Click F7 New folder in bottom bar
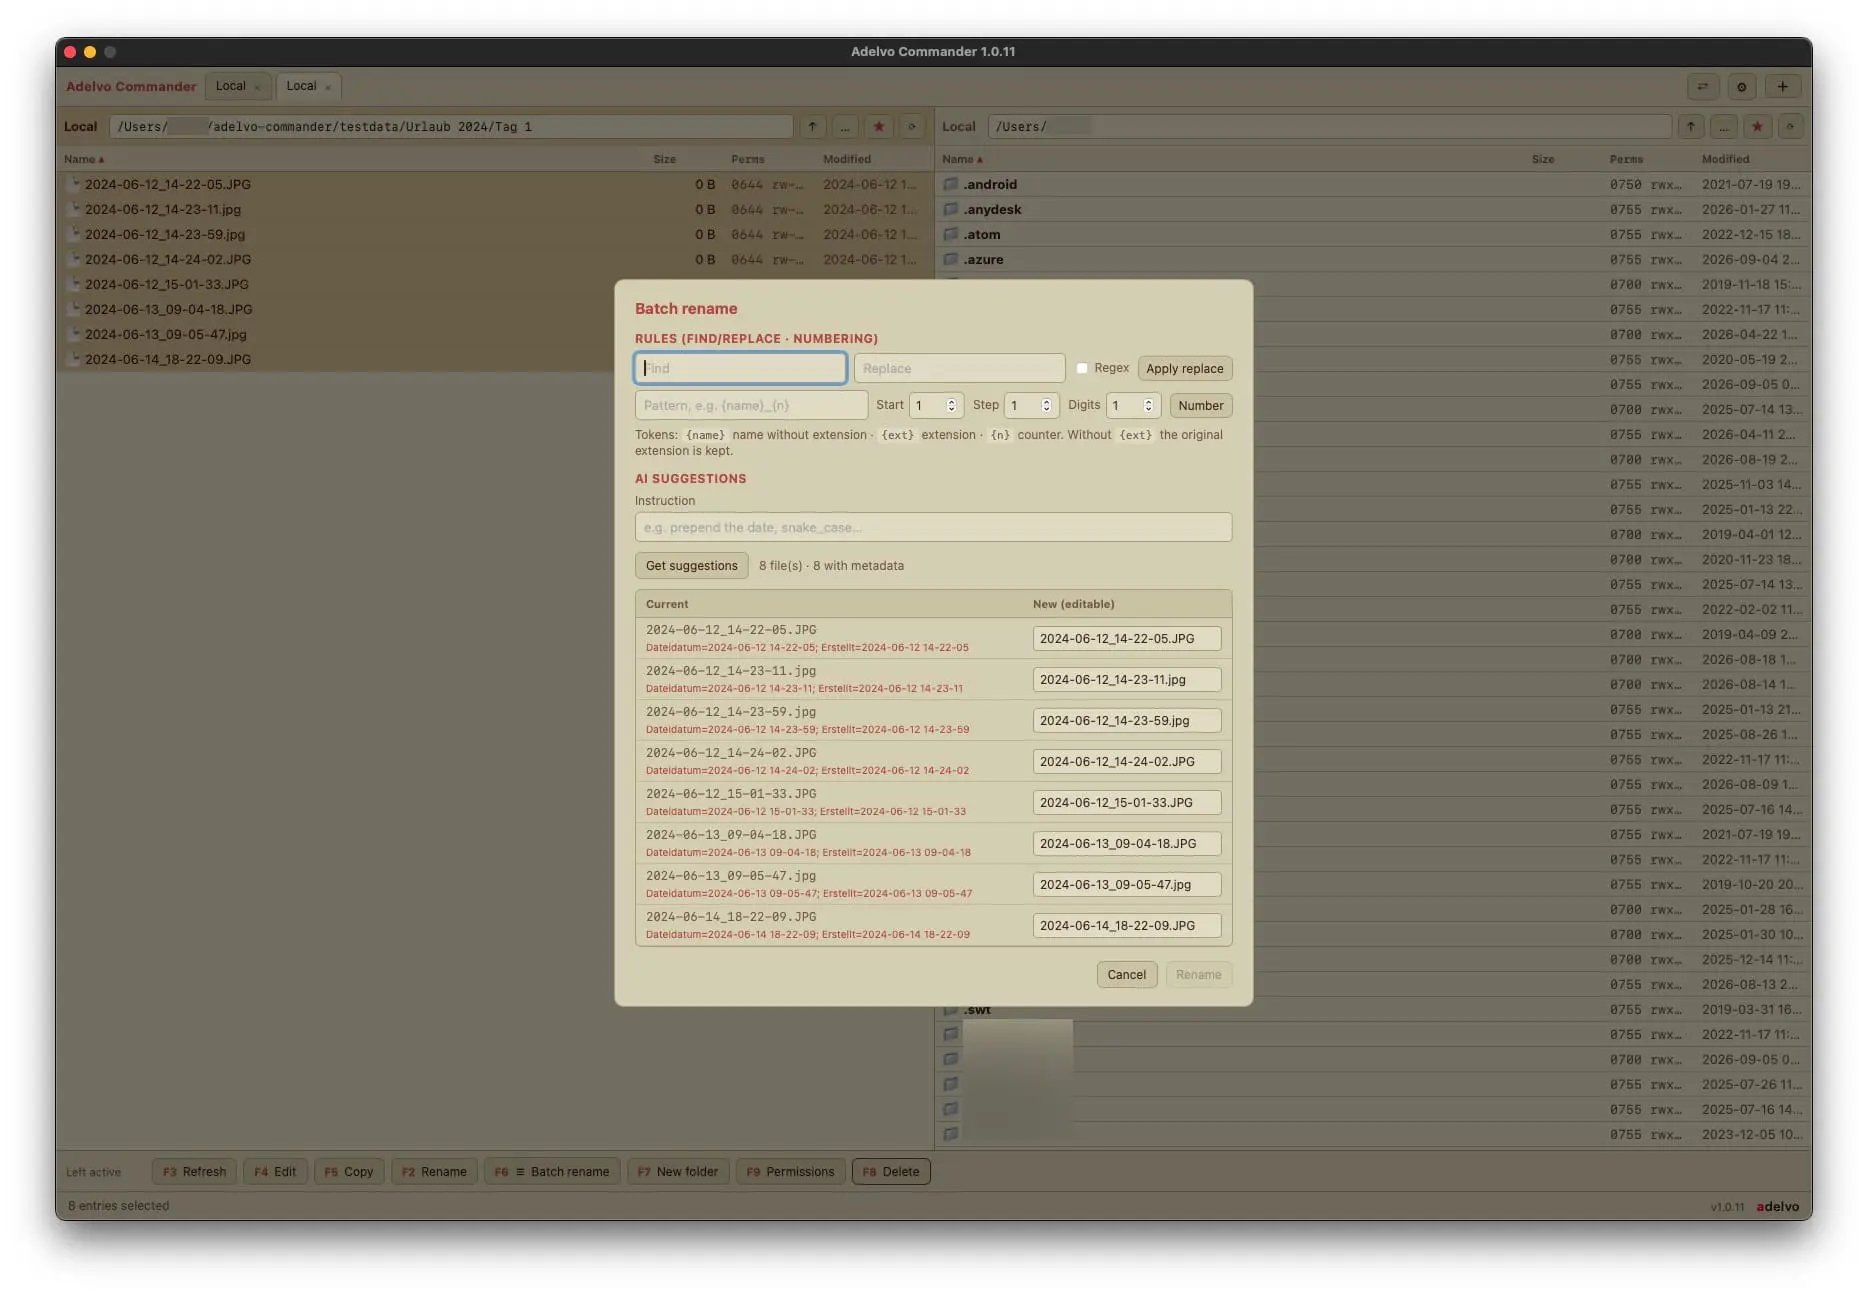This screenshot has width=1868, height=1294. coord(678,1171)
